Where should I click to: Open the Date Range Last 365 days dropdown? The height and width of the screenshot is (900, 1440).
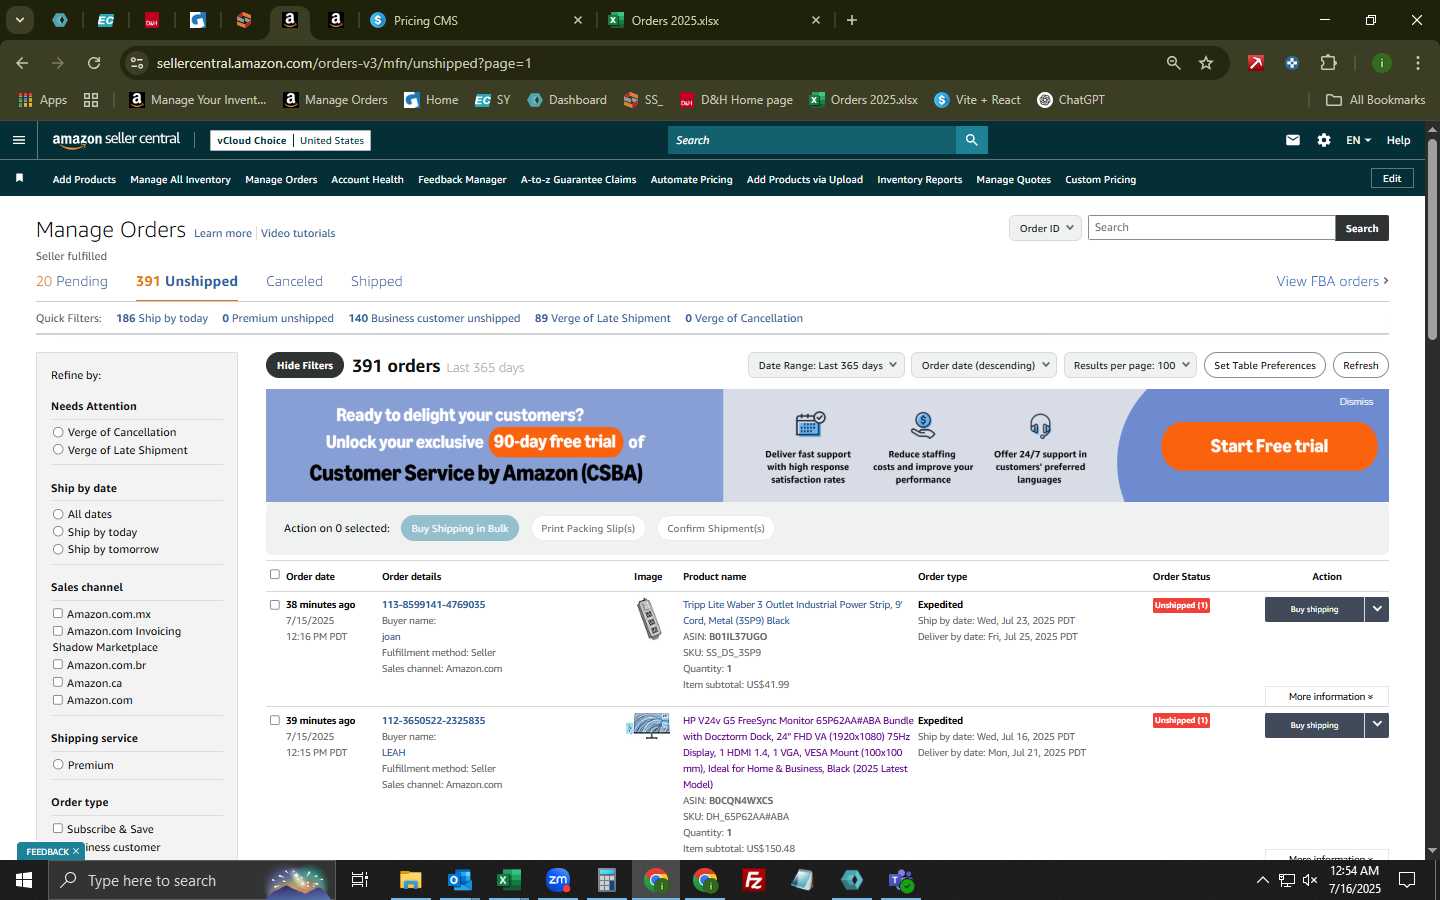click(x=827, y=365)
